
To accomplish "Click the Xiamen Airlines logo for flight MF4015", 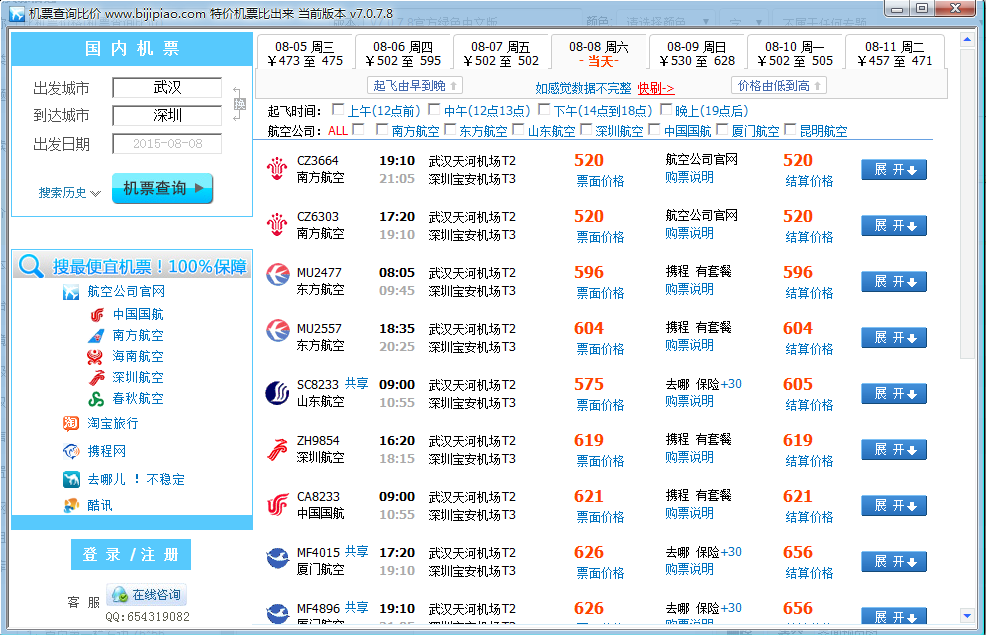I will point(277,561).
